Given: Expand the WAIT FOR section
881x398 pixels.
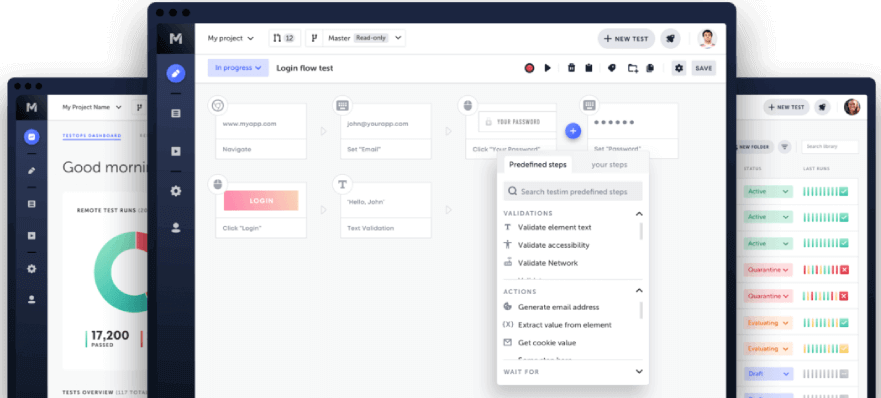Looking at the screenshot, I should tap(573, 372).
